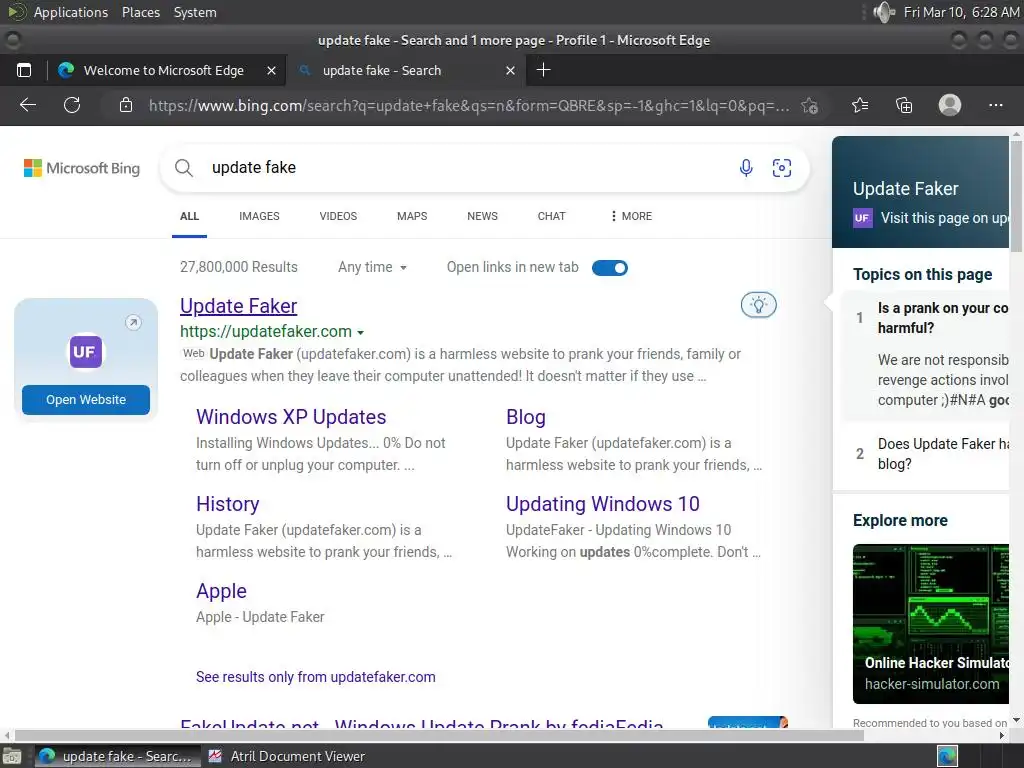The height and width of the screenshot is (768, 1024).
Task: Click the lightbulb insights icon
Action: (x=758, y=305)
